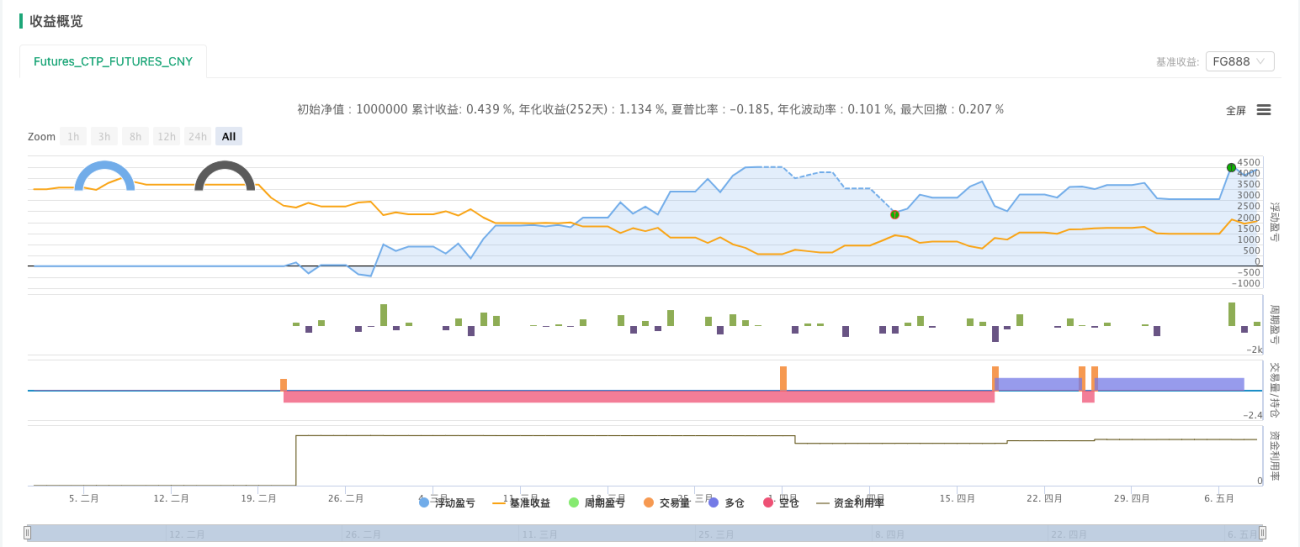Toggle 资金利用率 line in legend
This screenshot has width=1300, height=547.
point(851,502)
